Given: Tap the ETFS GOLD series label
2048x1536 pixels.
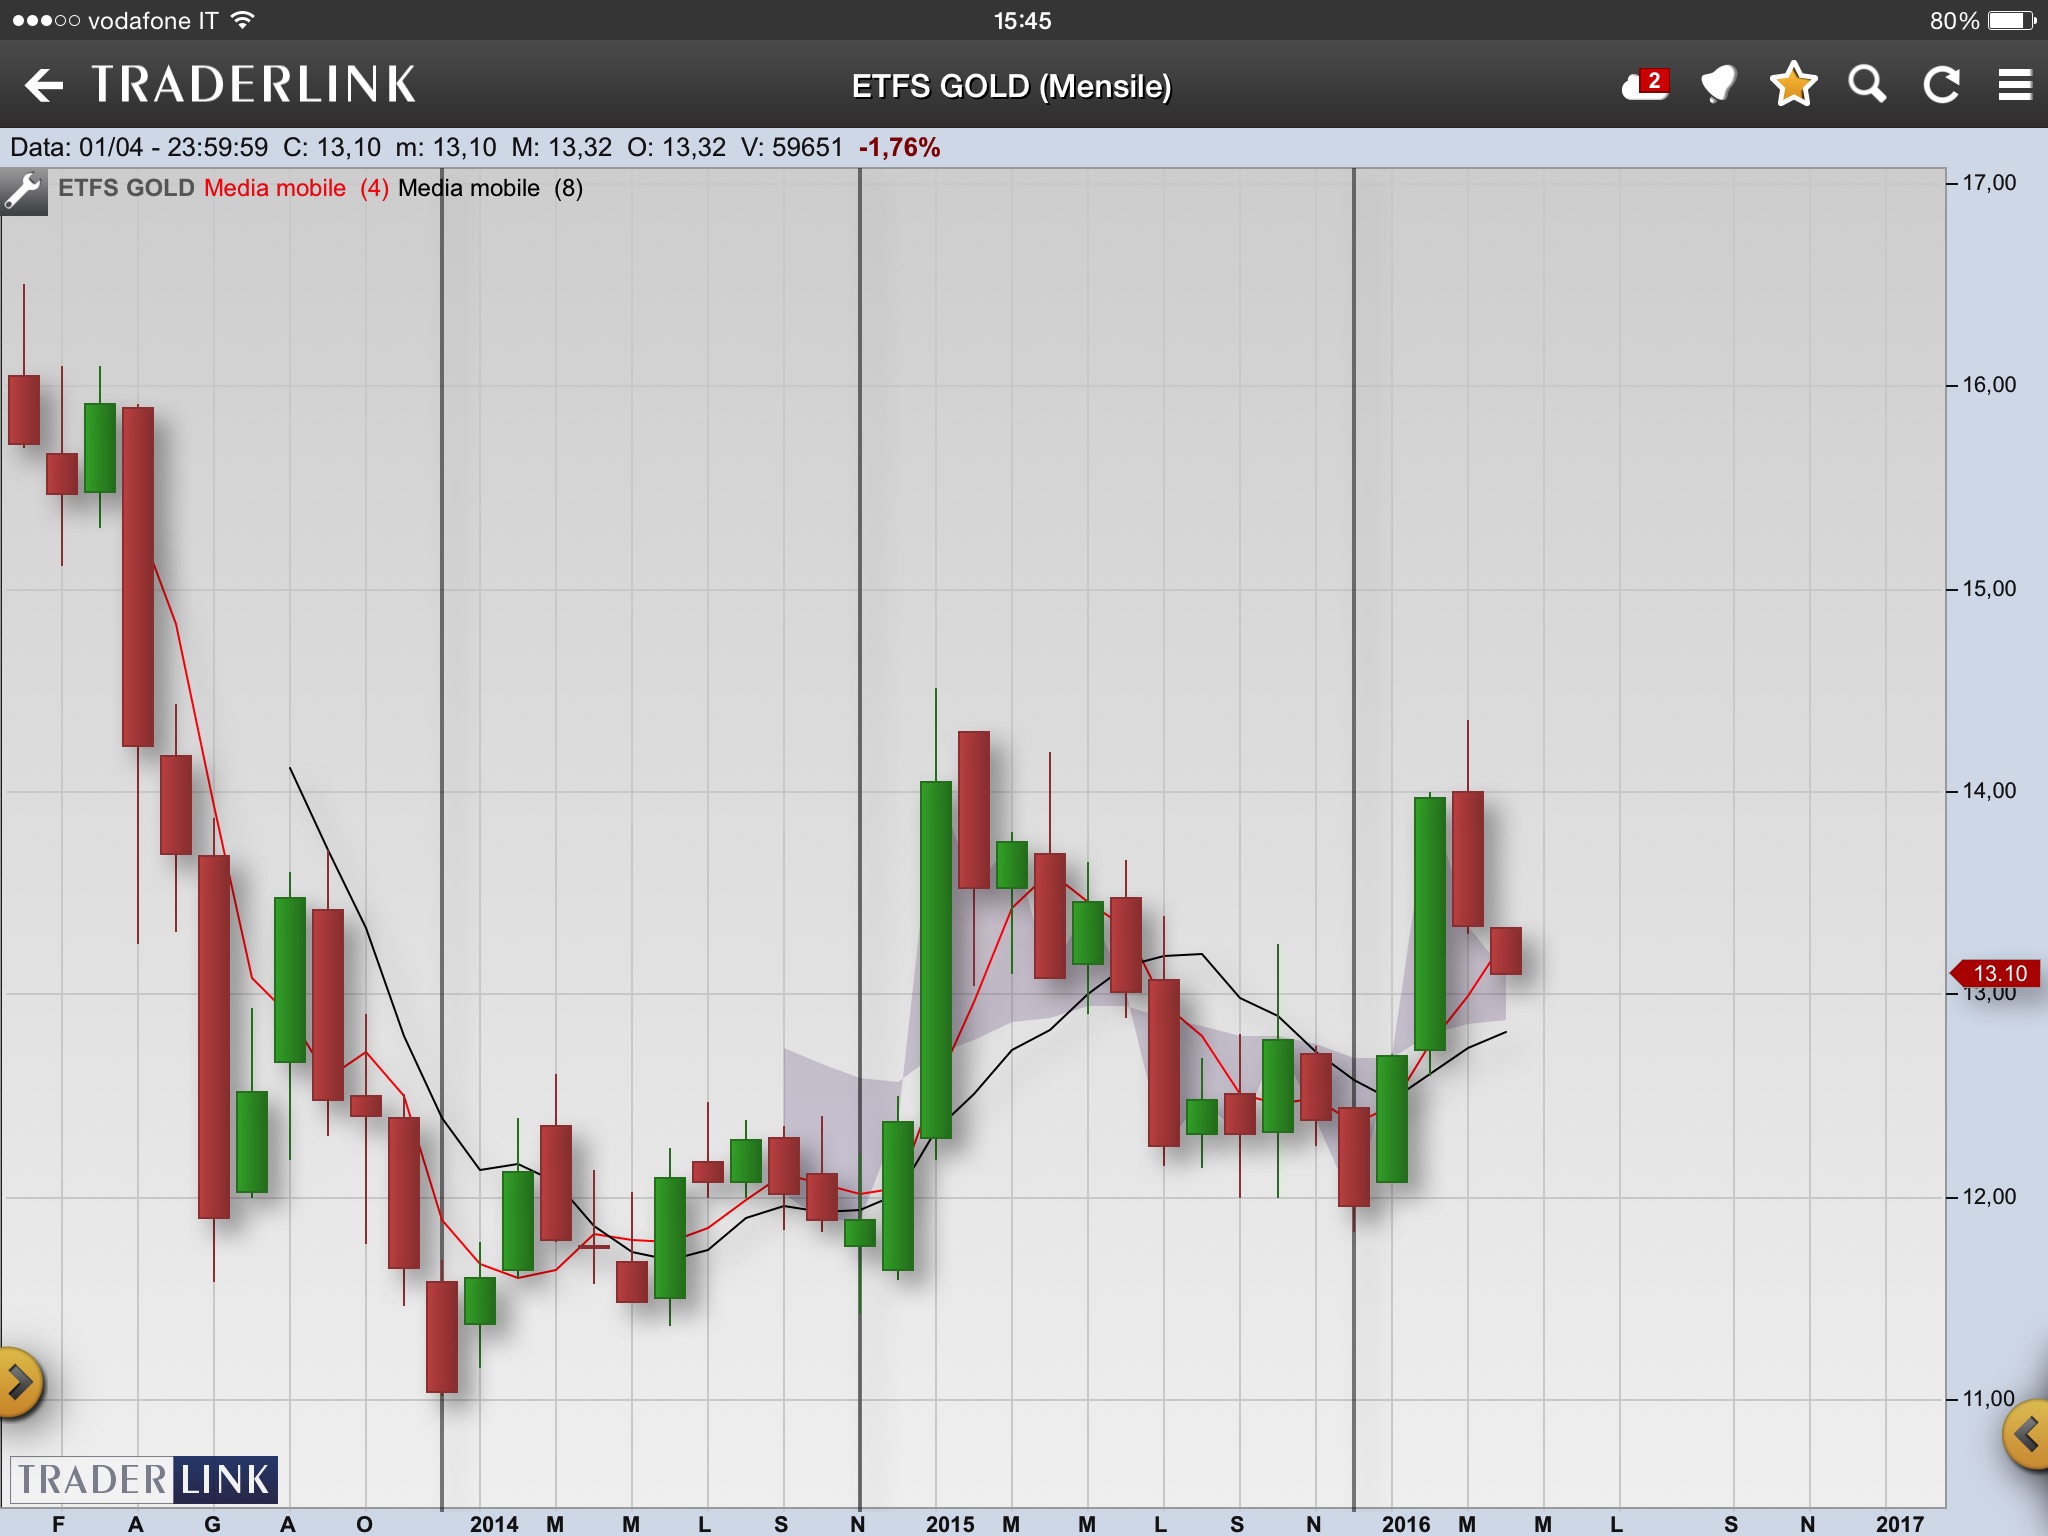Looking at the screenshot, I should [126, 188].
